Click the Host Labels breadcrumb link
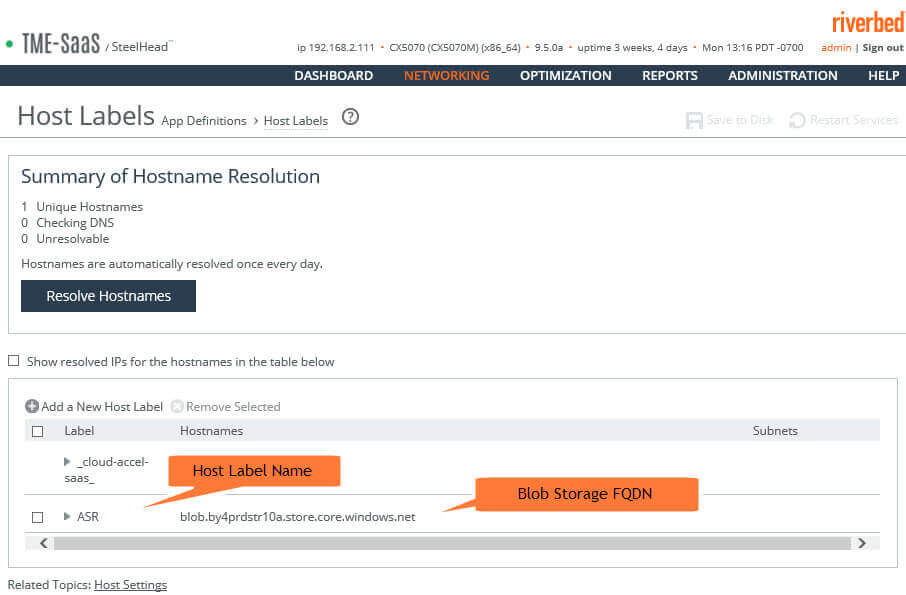Viewport: 906px width, 595px height. click(x=296, y=121)
